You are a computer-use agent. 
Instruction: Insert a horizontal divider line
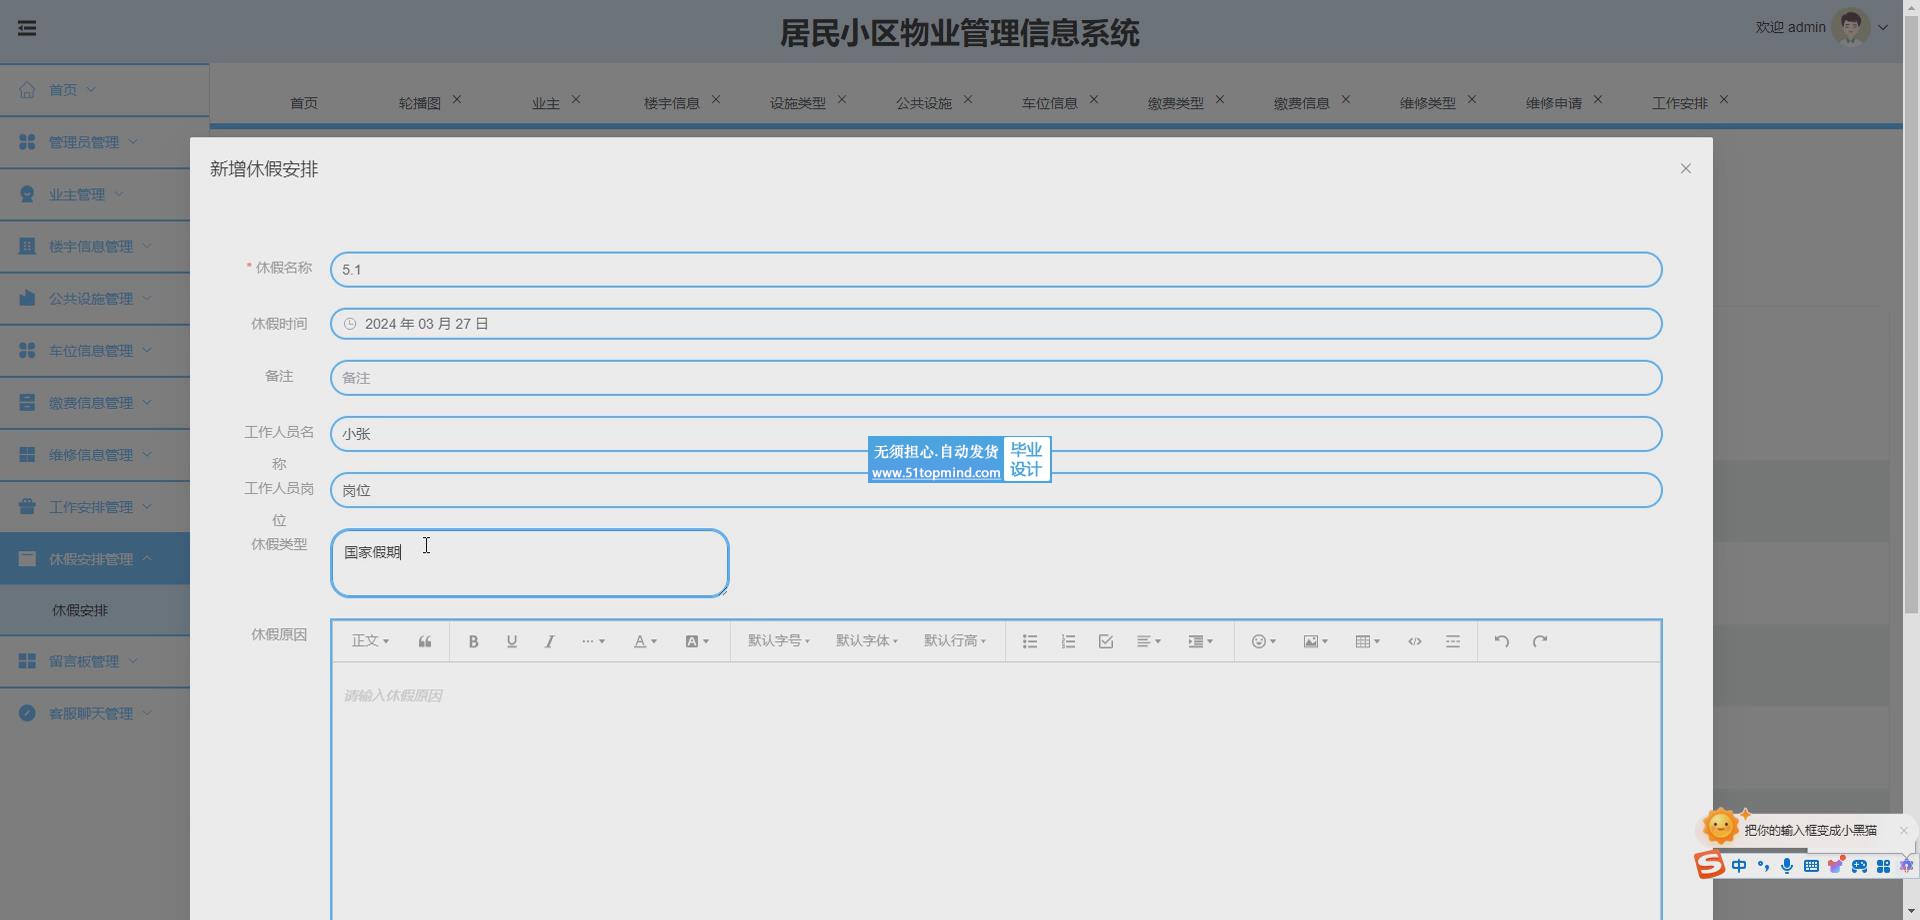click(1453, 642)
